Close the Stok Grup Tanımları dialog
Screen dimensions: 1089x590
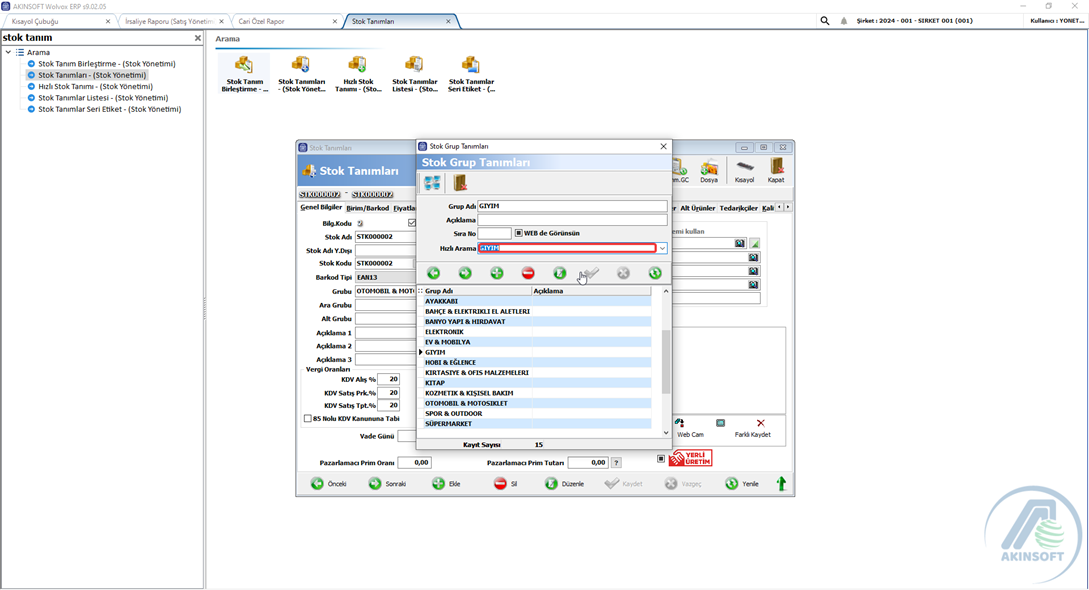pos(663,146)
